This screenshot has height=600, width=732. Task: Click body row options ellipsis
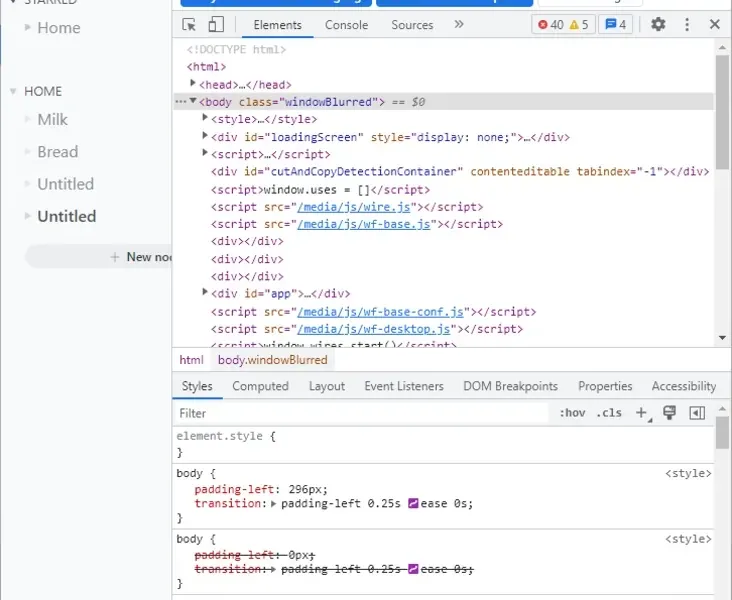(x=181, y=101)
